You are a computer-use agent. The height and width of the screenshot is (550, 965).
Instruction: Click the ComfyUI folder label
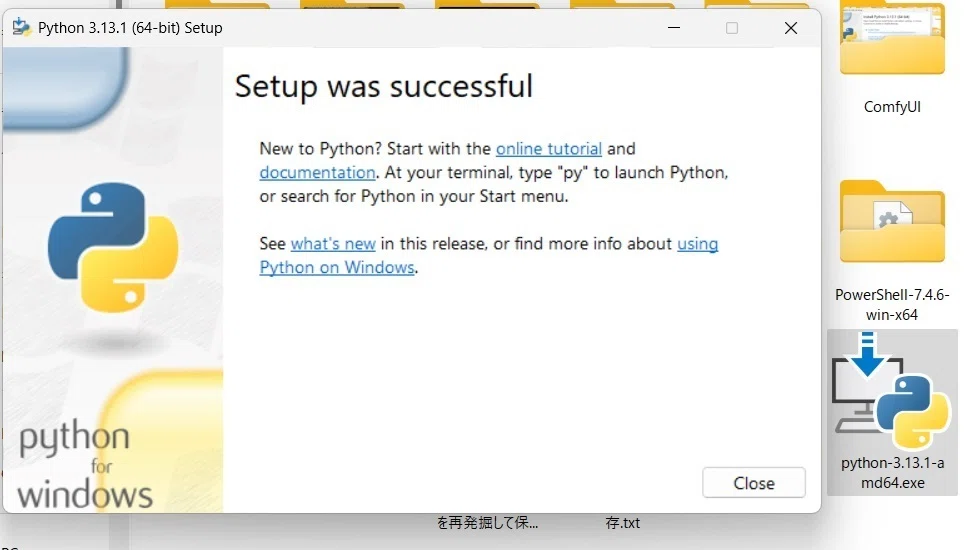point(892,107)
